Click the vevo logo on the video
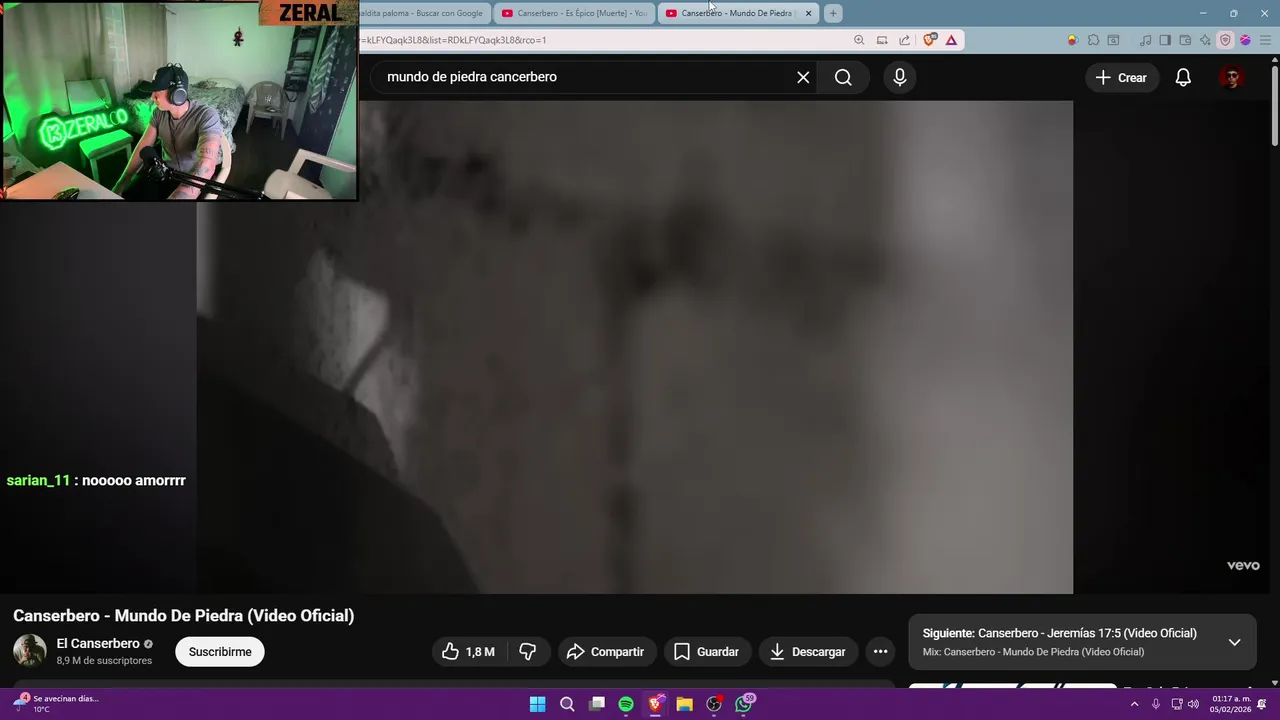Screen dimensions: 1280x720 click(1243, 566)
